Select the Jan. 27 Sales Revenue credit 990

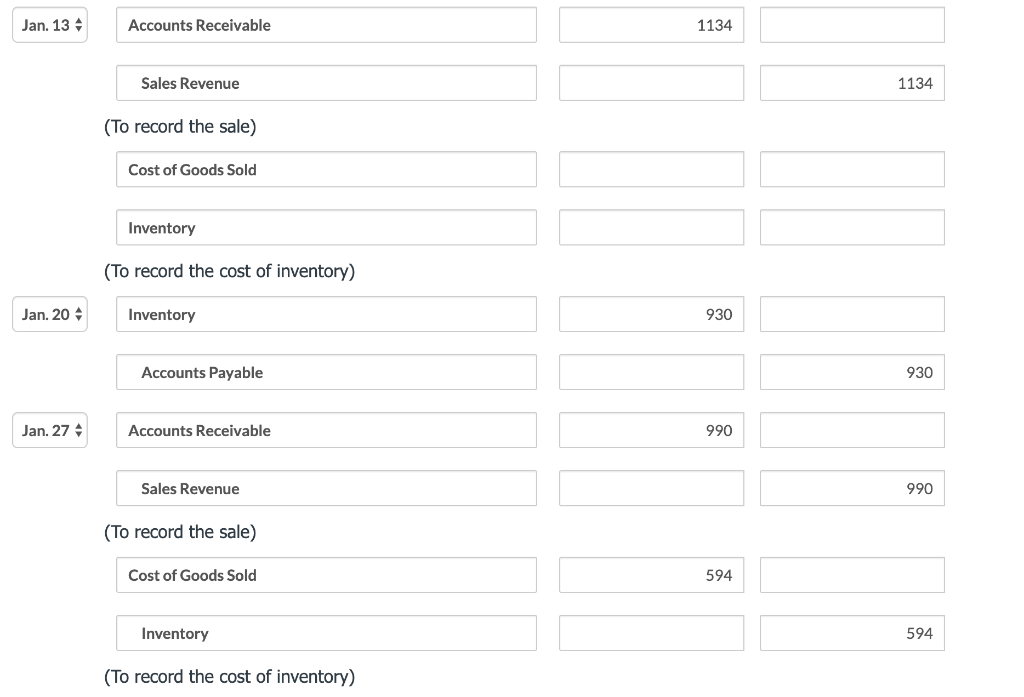[x=852, y=488]
